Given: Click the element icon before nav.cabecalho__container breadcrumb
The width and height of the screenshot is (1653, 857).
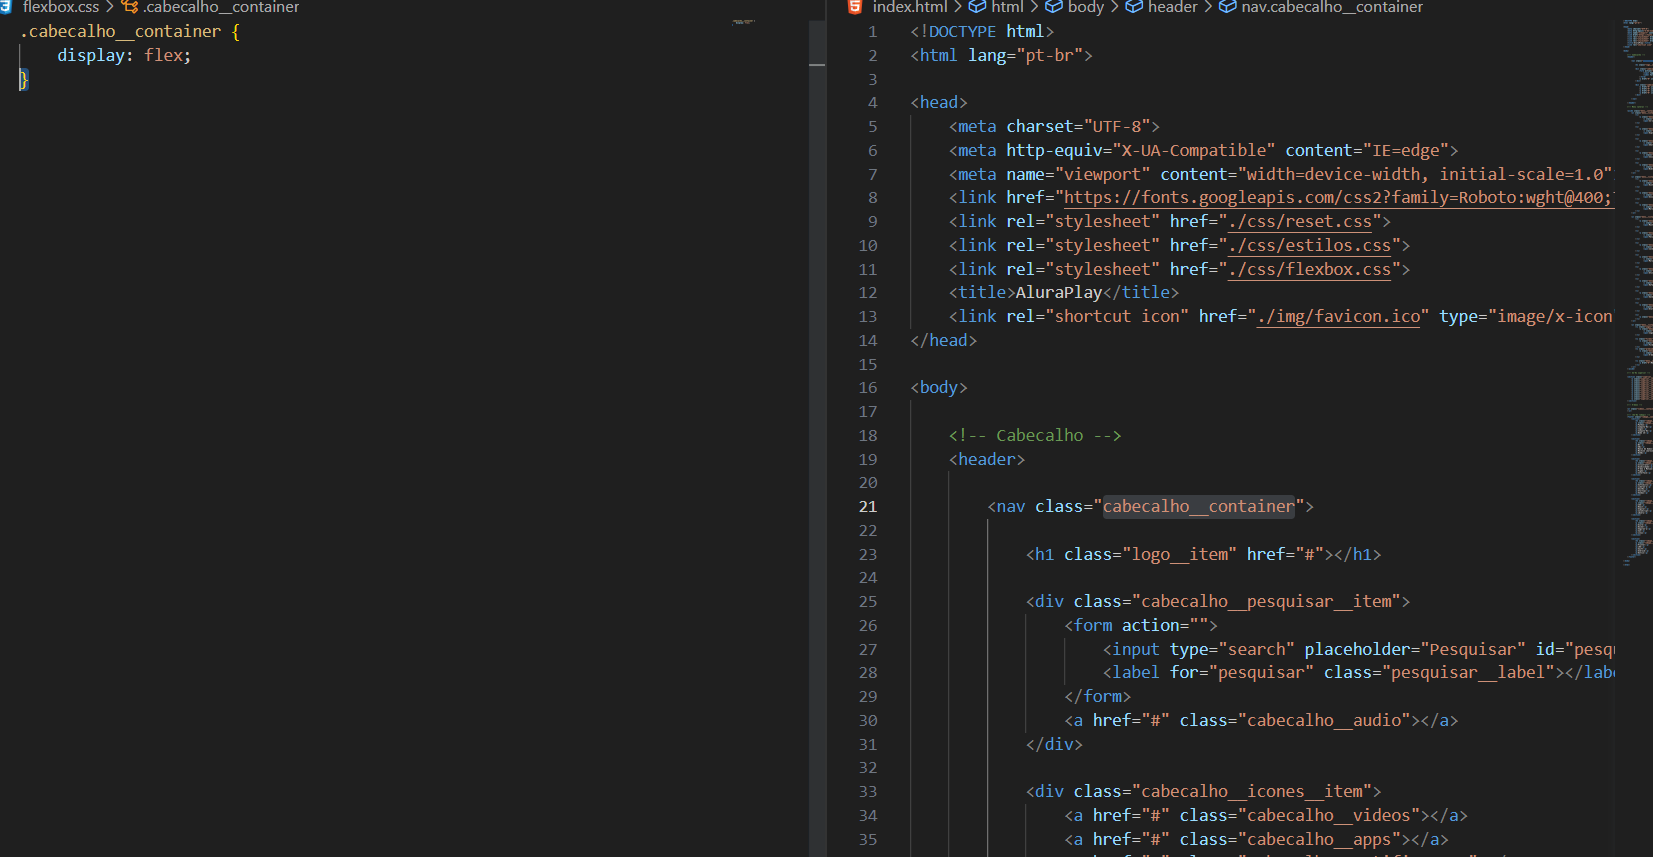Looking at the screenshot, I should (1227, 6).
